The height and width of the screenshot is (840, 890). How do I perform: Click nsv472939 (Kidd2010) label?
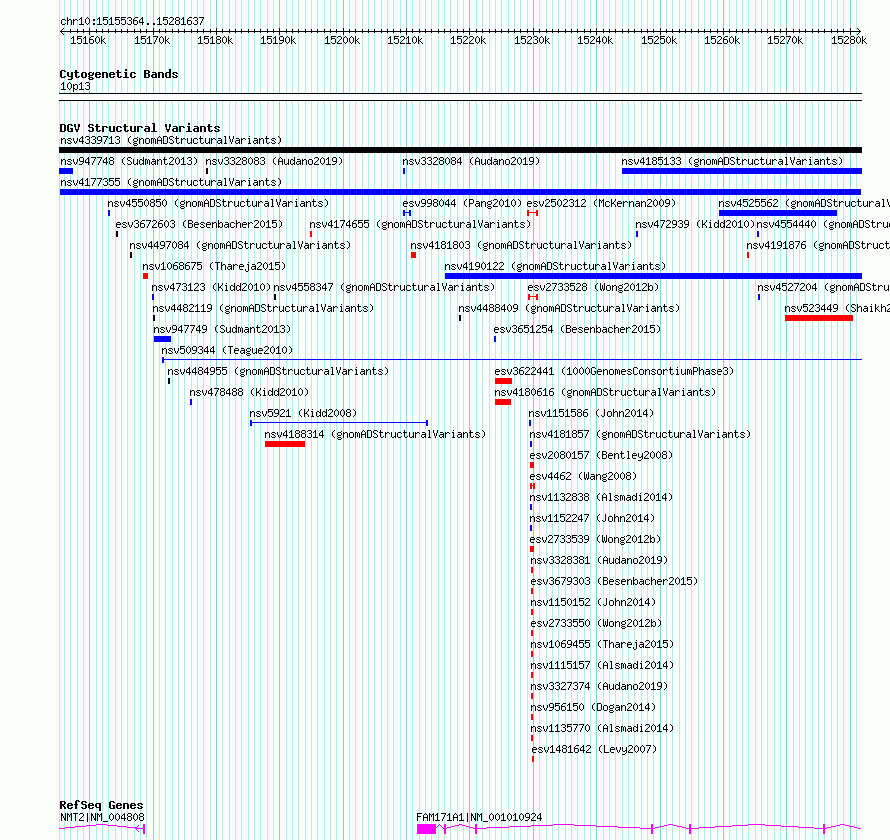tap(695, 224)
